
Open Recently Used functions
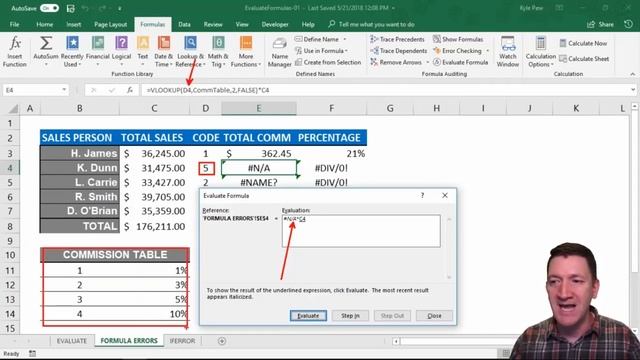pos(72,51)
